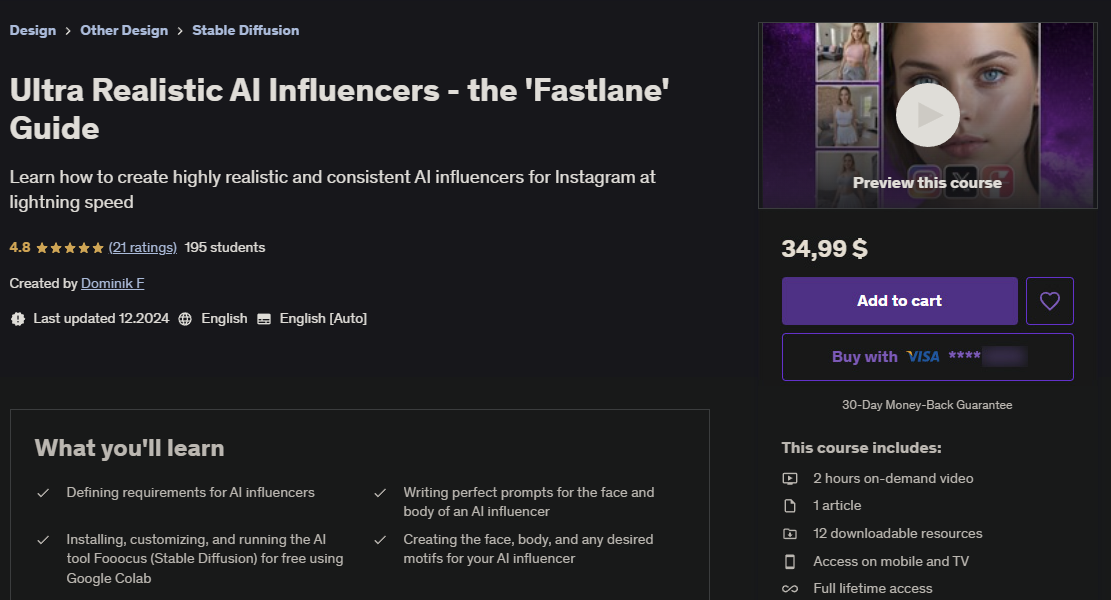
Task: Click the first learning objective checkmark
Action: tap(43, 493)
